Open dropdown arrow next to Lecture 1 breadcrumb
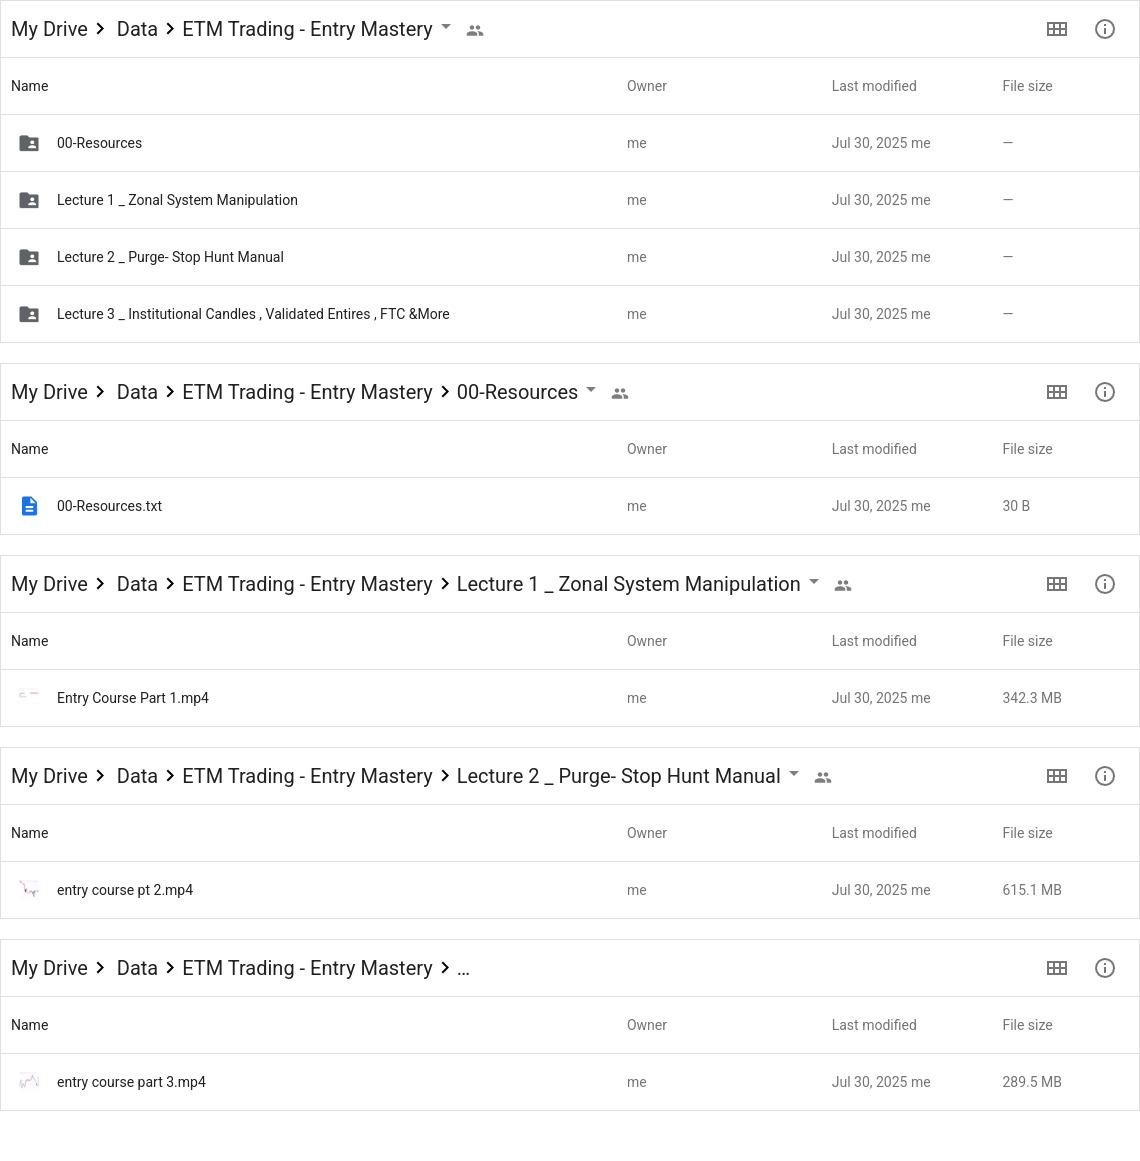Viewport: 1140px width, 1161px height. (814, 581)
